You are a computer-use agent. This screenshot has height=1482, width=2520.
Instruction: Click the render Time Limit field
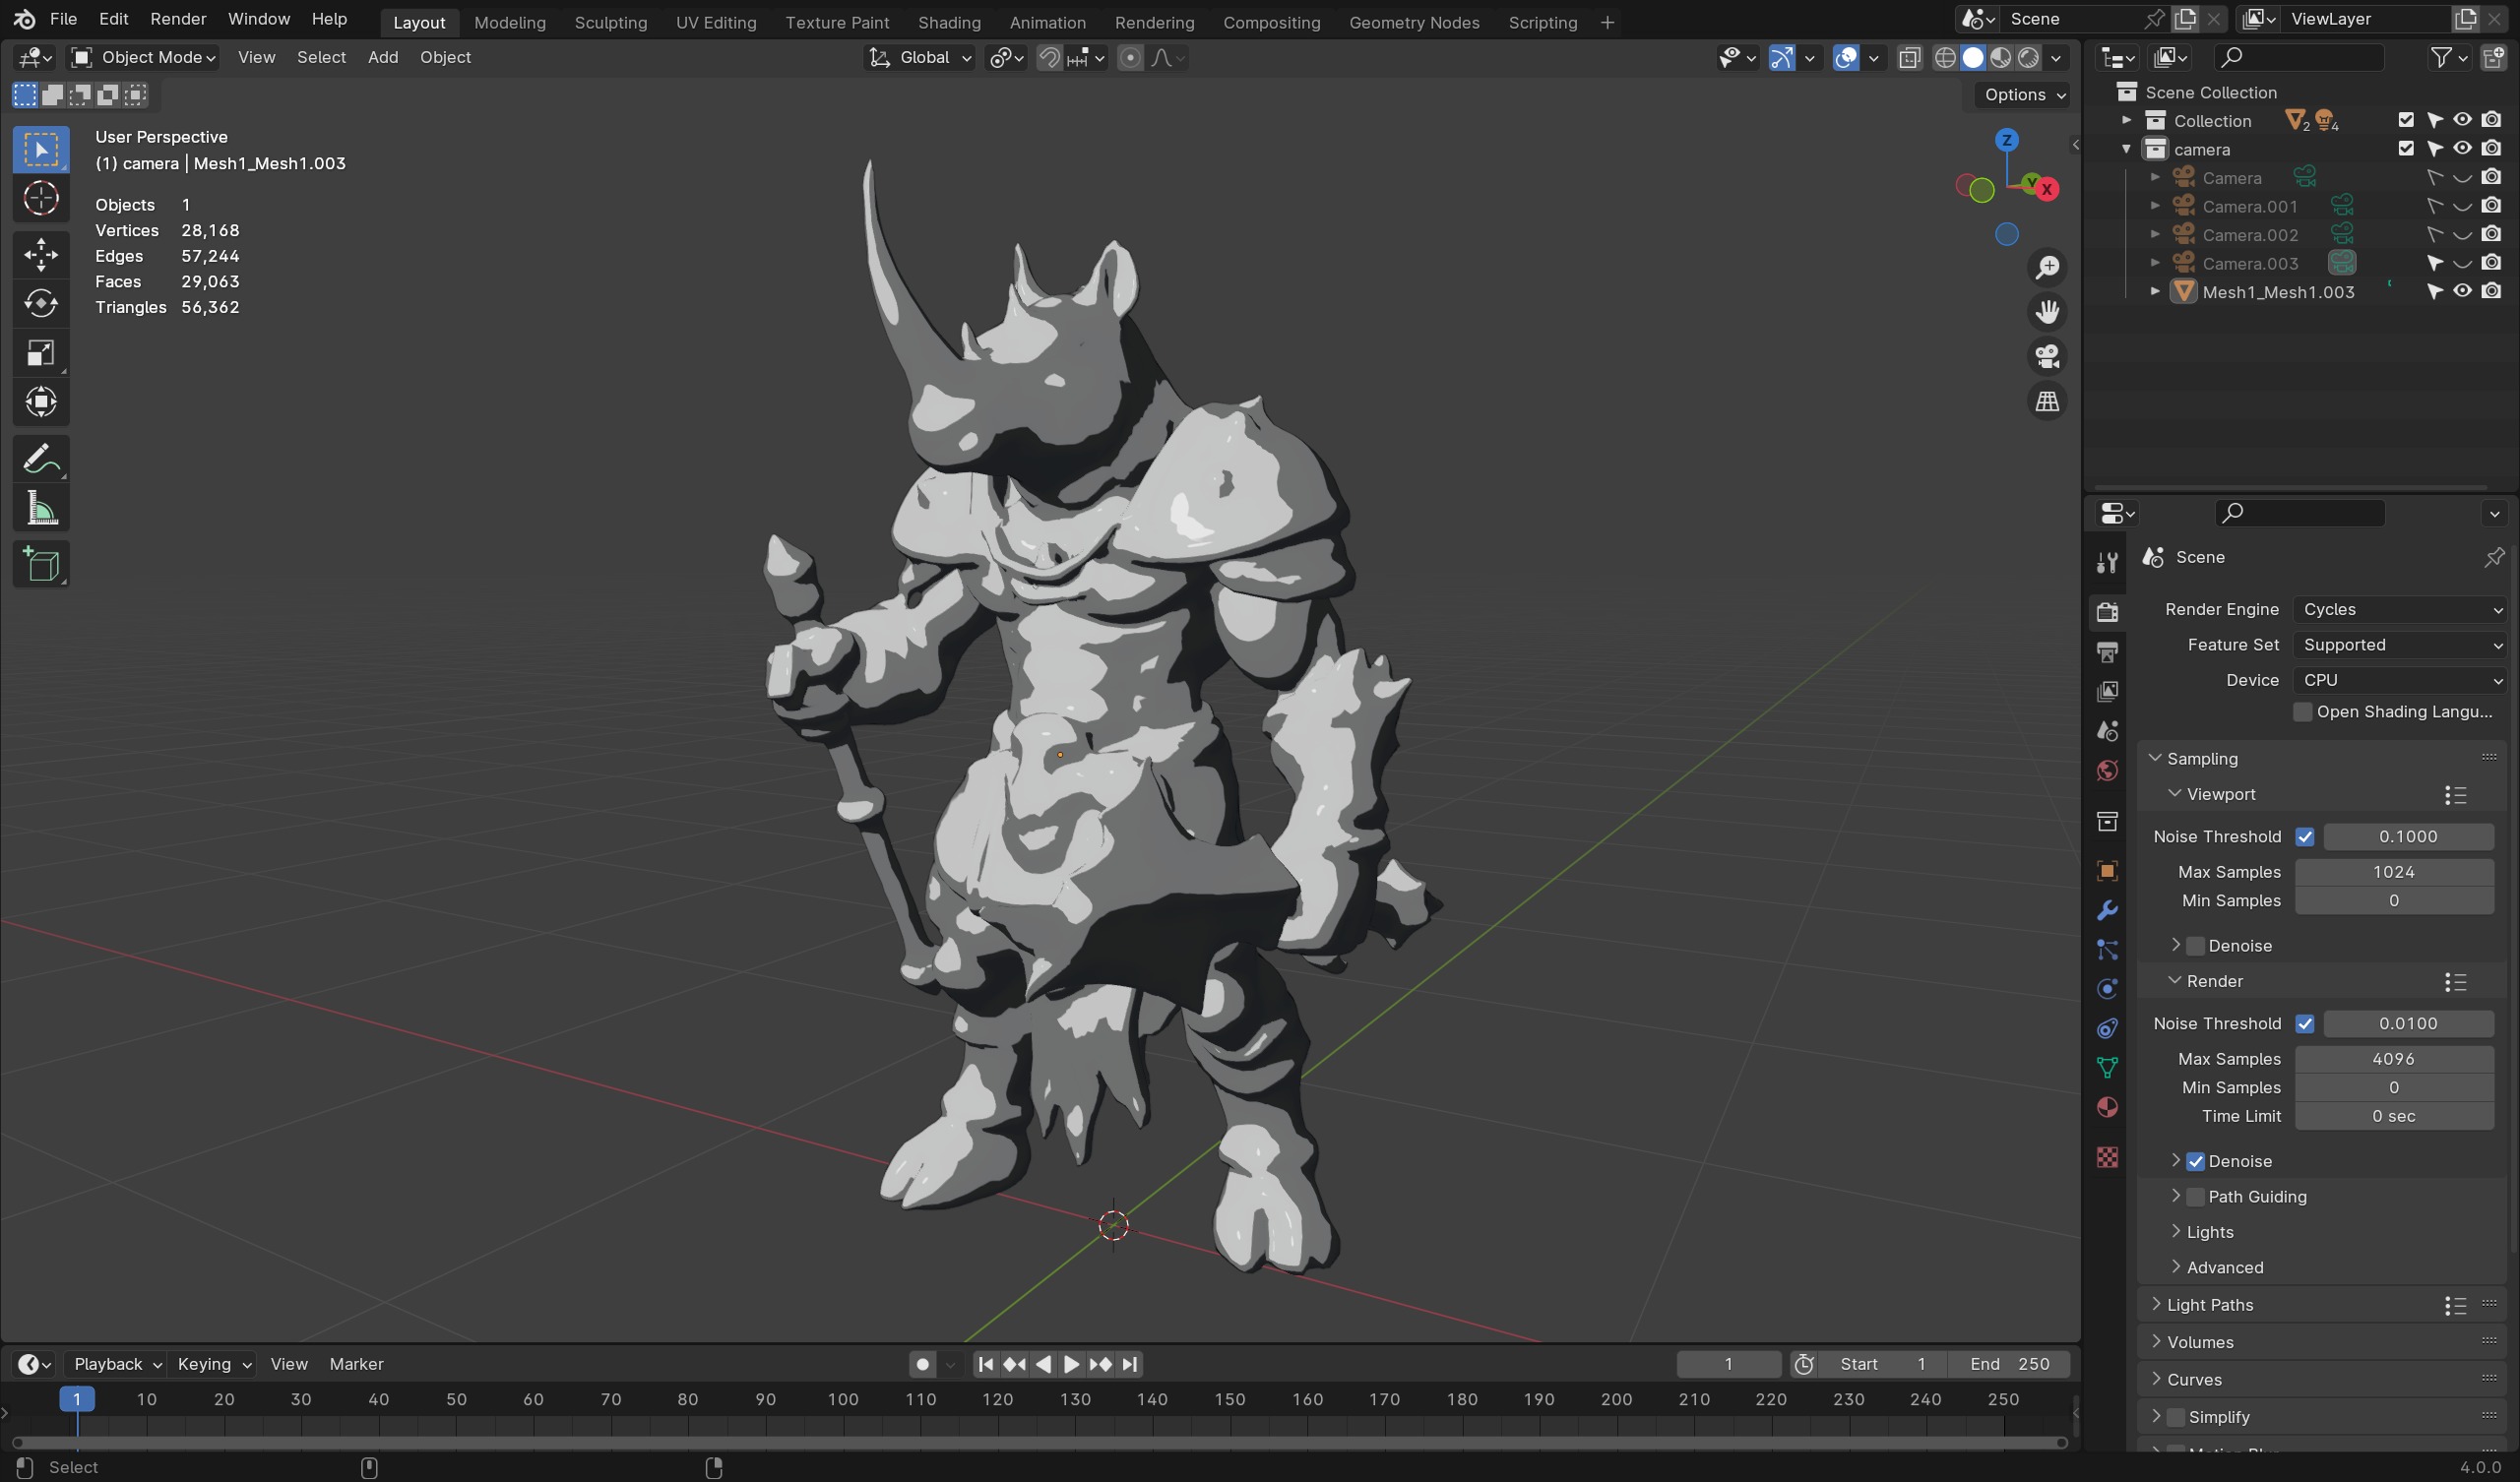click(x=2393, y=1116)
